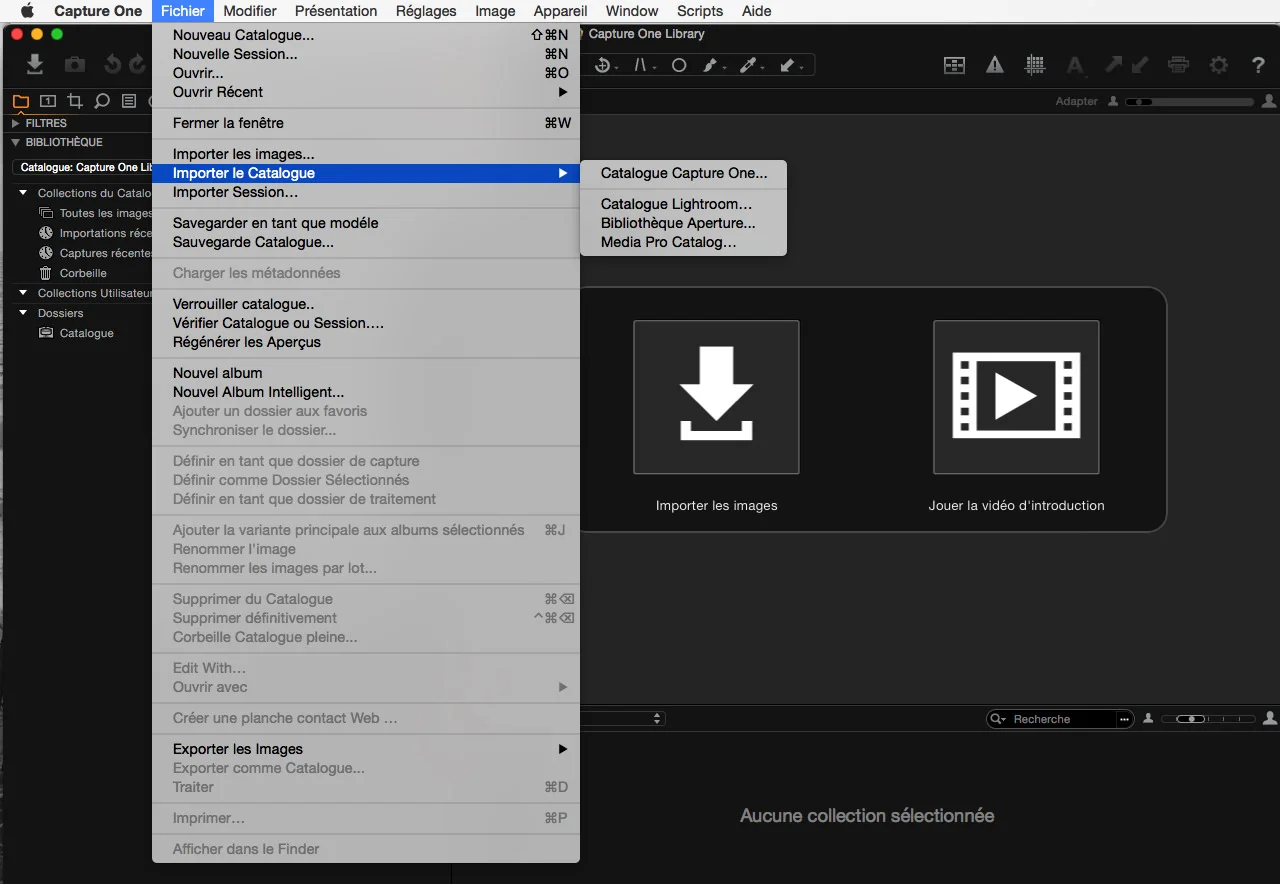Collapse the Dossiers tree group
Screen dimensions: 1280x884
pyautogui.click(x=24, y=313)
